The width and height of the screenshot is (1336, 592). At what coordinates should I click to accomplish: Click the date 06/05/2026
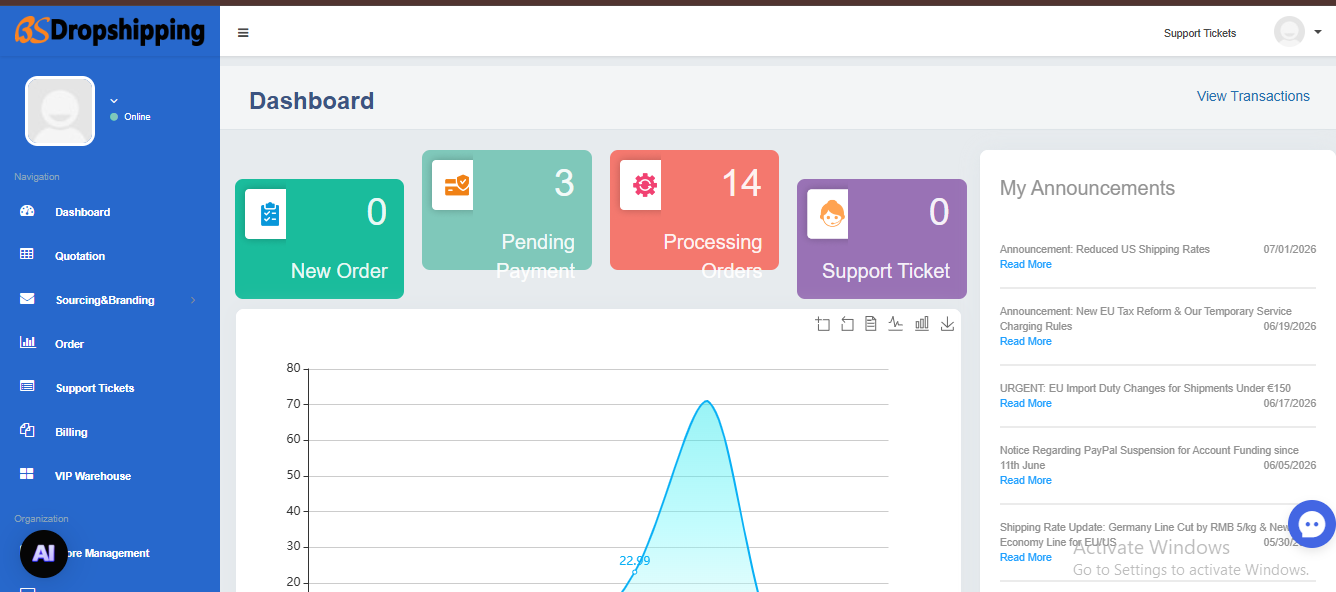tap(1290, 465)
